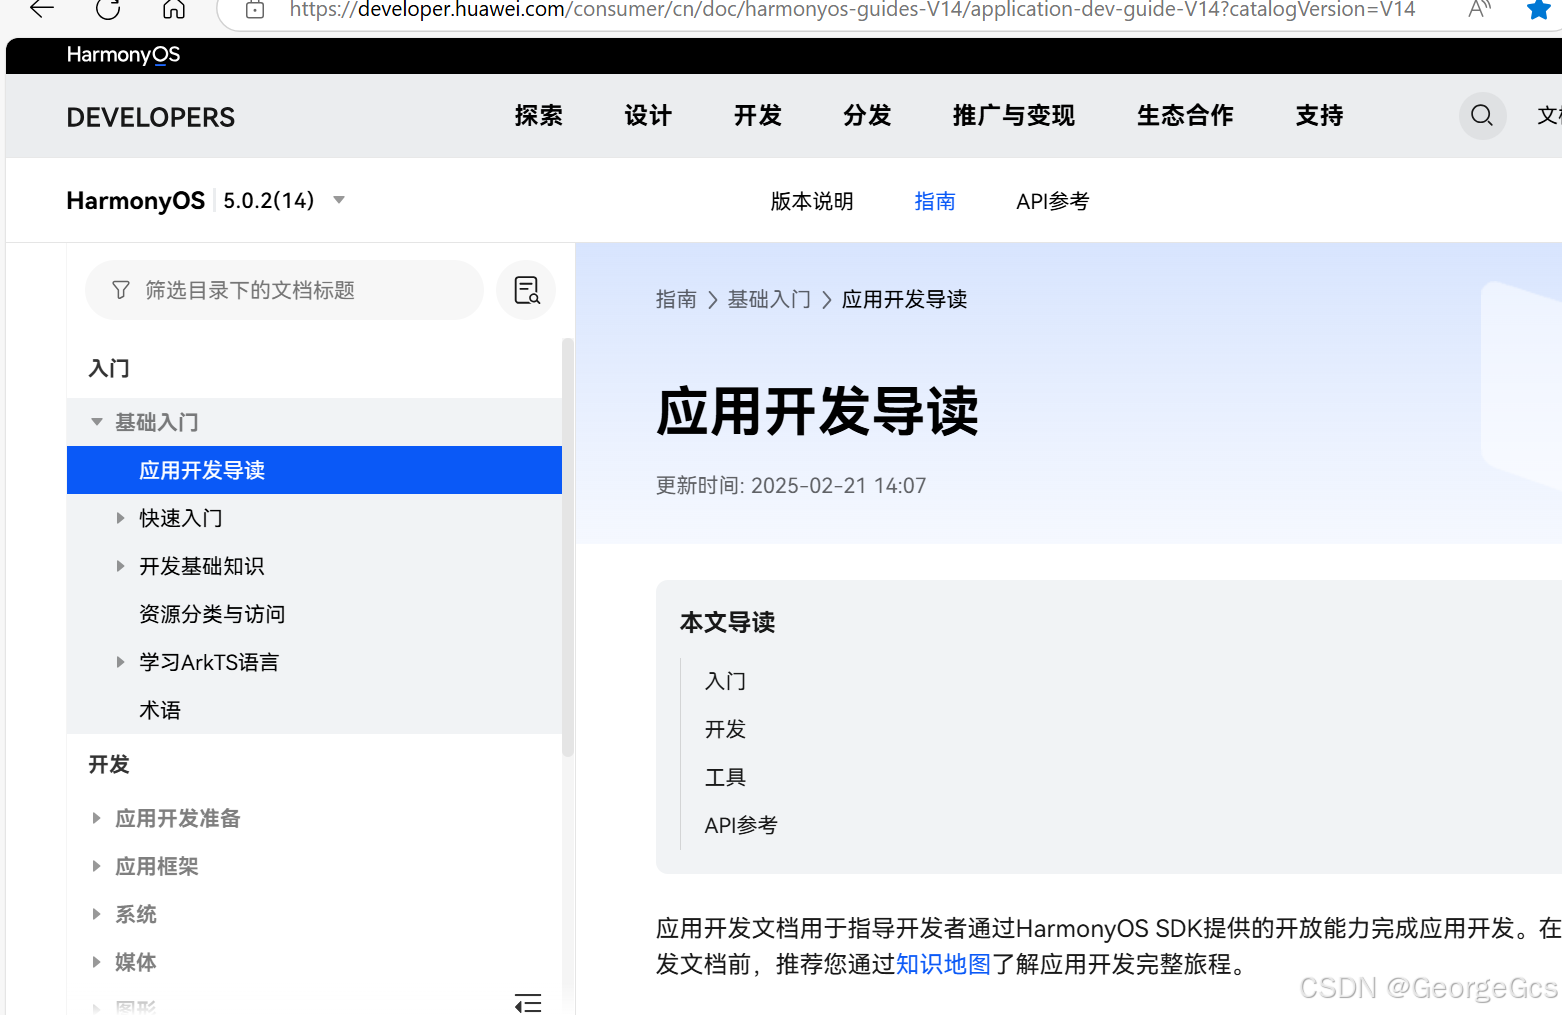Open the browser home page
The width and height of the screenshot is (1562, 1015).
(x=173, y=11)
